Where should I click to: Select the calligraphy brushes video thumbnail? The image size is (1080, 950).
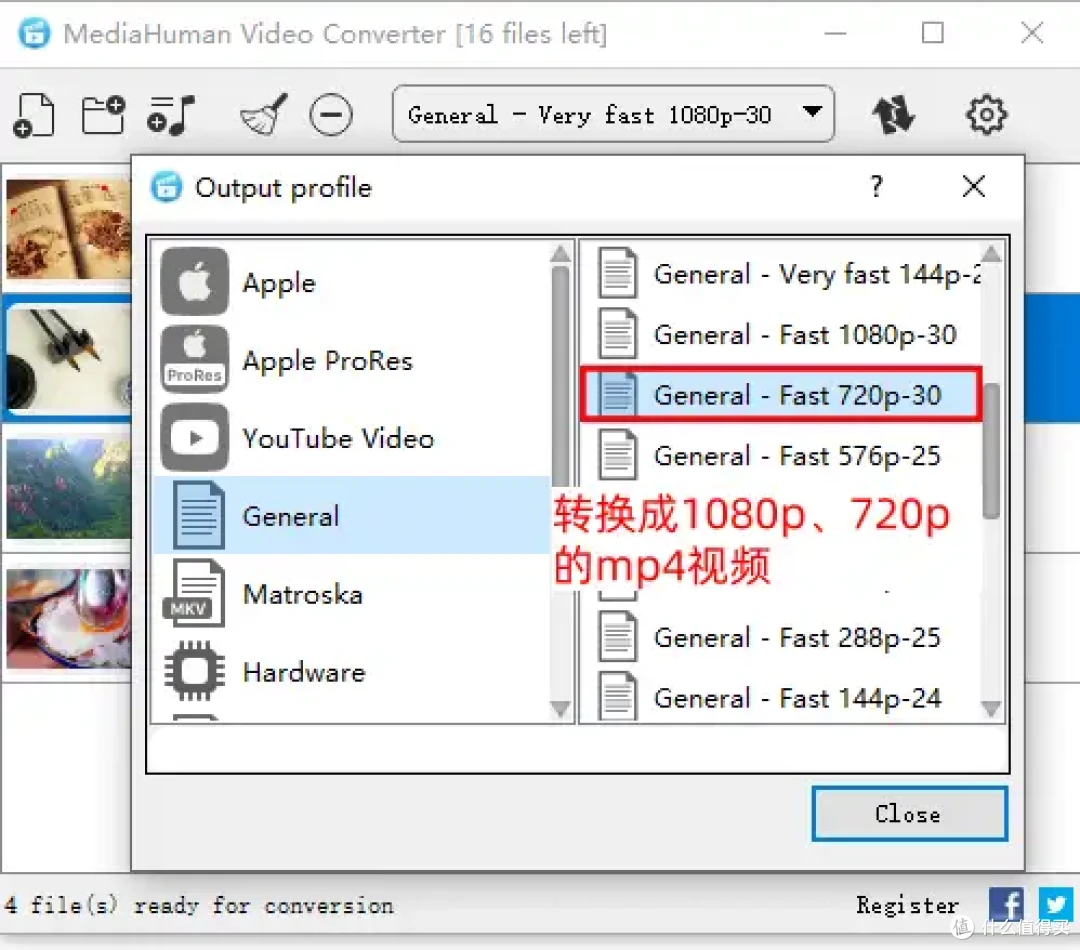tap(69, 359)
